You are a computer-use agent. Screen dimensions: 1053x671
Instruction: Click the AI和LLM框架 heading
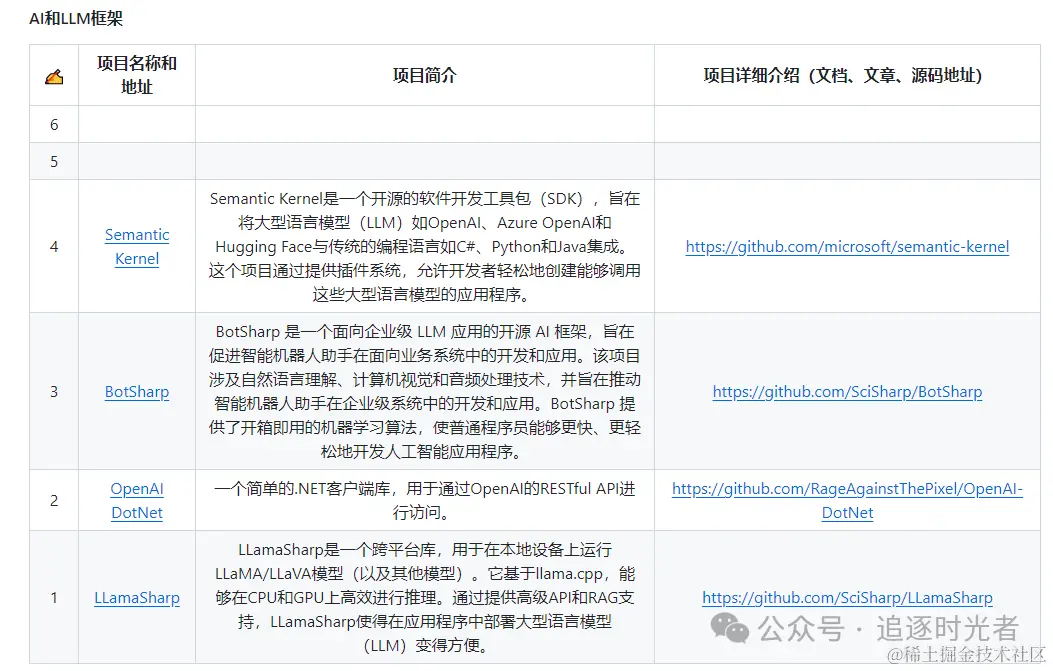(76, 19)
